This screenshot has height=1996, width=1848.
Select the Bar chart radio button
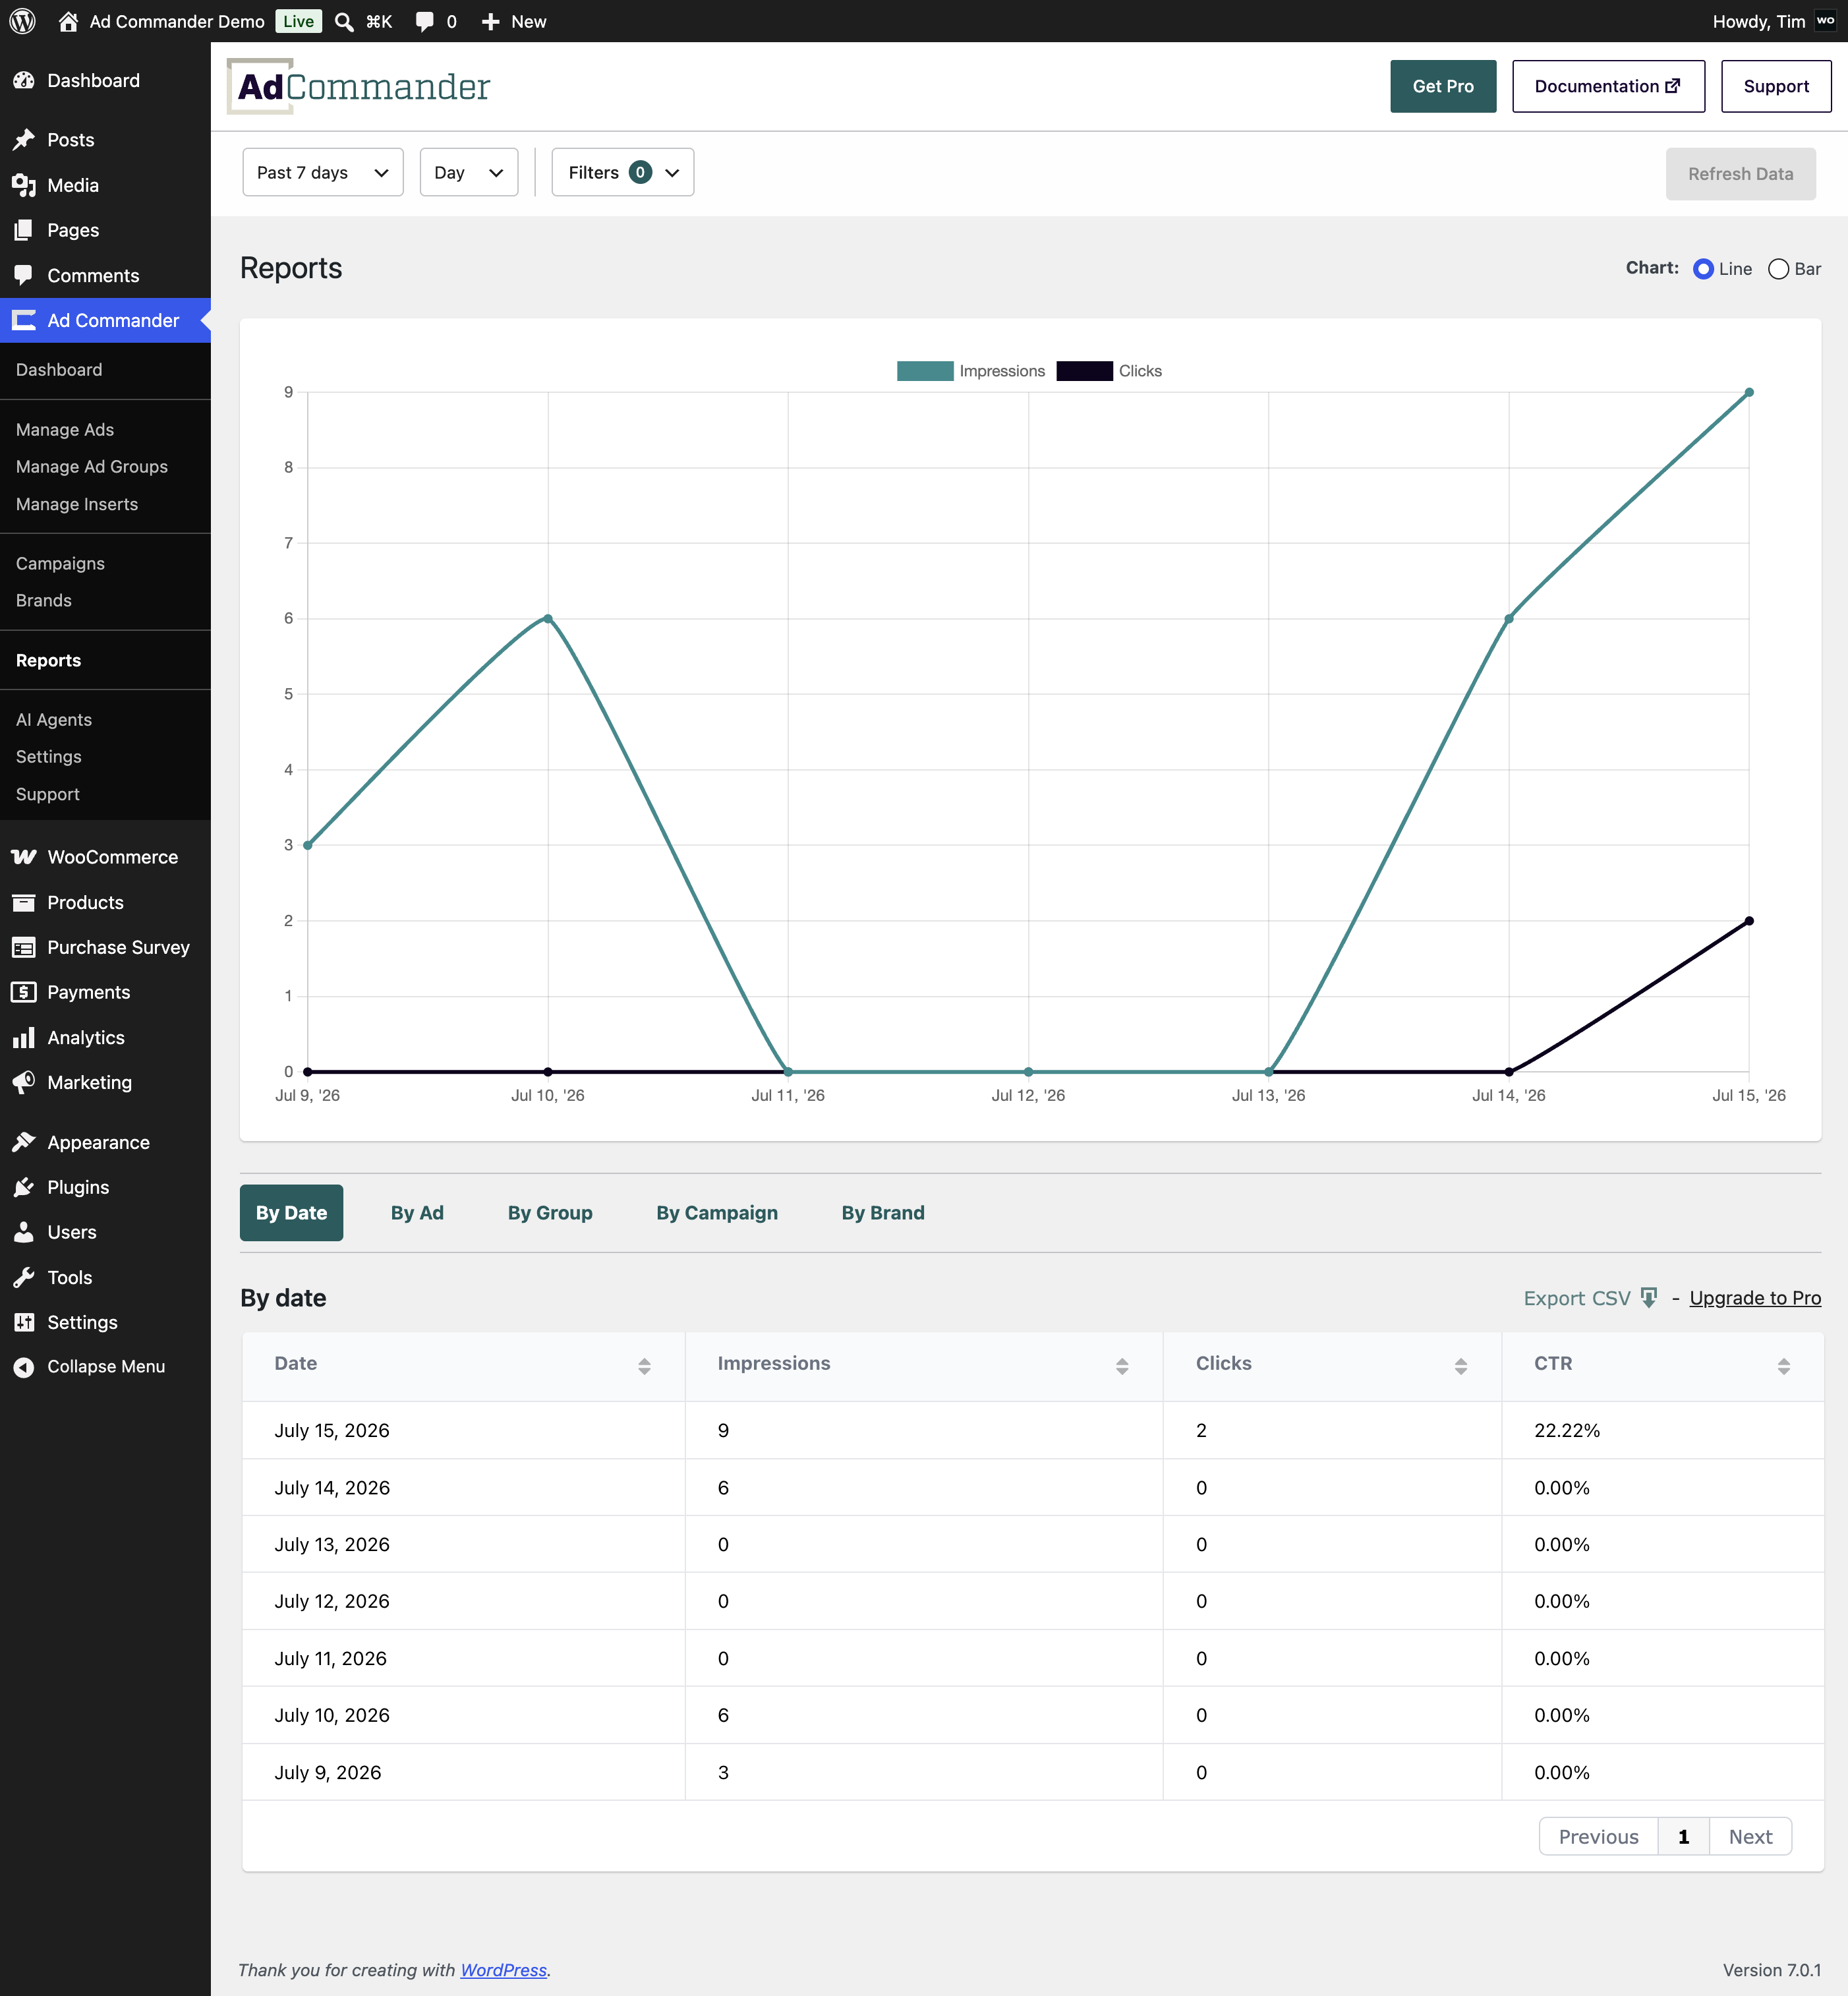pyautogui.click(x=1778, y=269)
